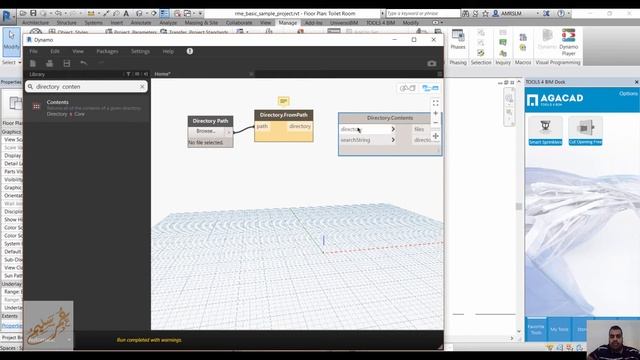Switch to the 3D background preview navigation mode

click(x=407, y=88)
